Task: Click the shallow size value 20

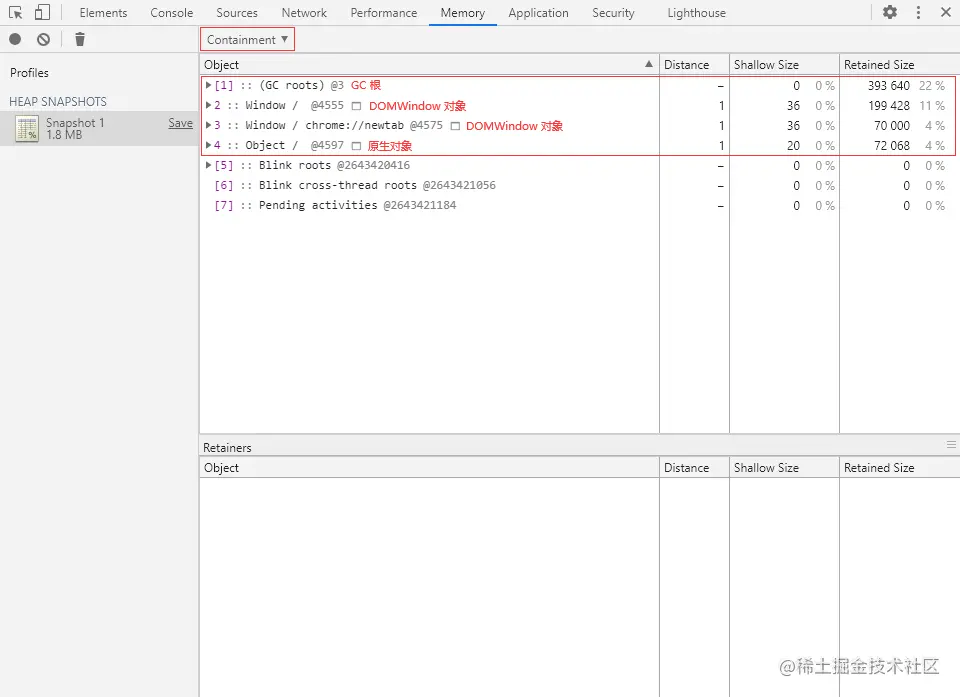Action: click(793, 146)
